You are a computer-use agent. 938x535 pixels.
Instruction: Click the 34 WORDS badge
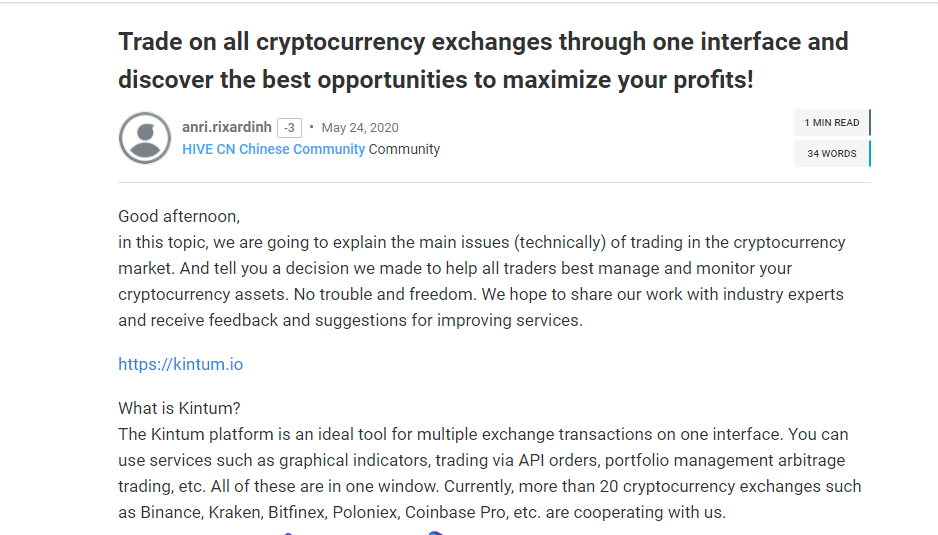(x=831, y=154)
